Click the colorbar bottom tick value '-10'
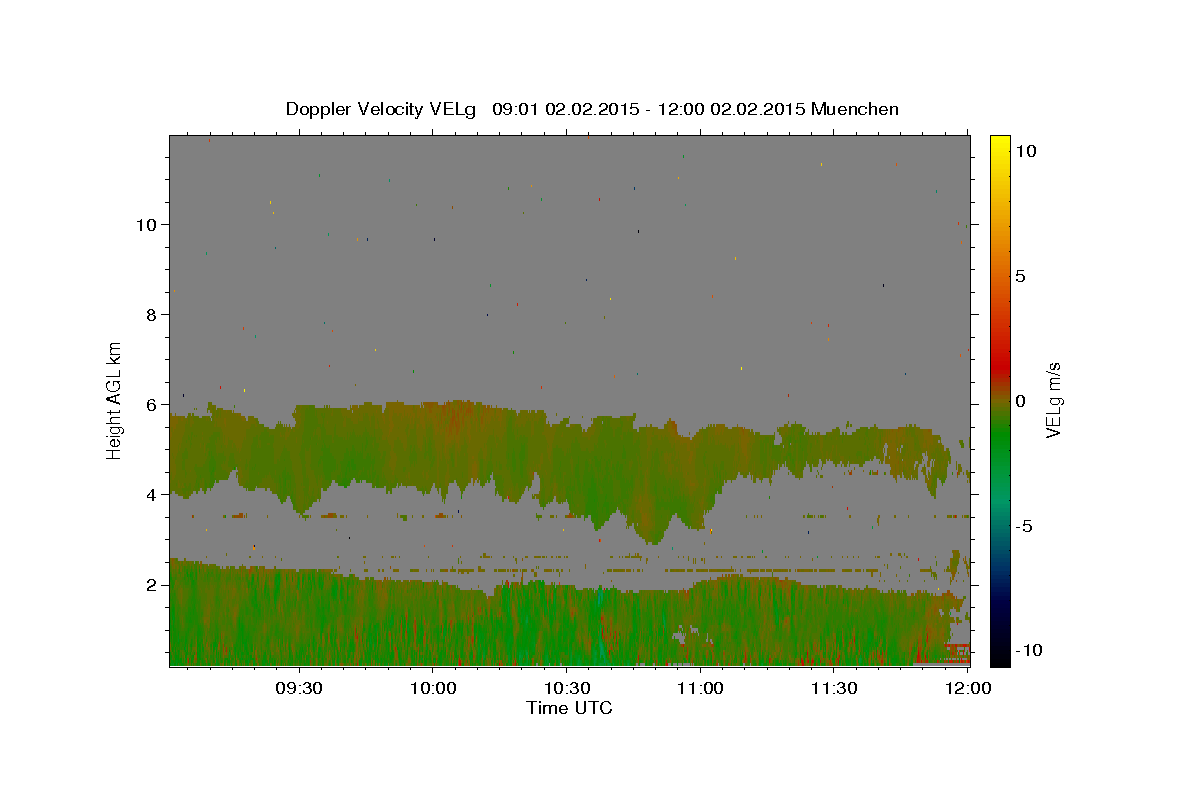The height and width of the screenshot is (800, 1200). 1028,650
